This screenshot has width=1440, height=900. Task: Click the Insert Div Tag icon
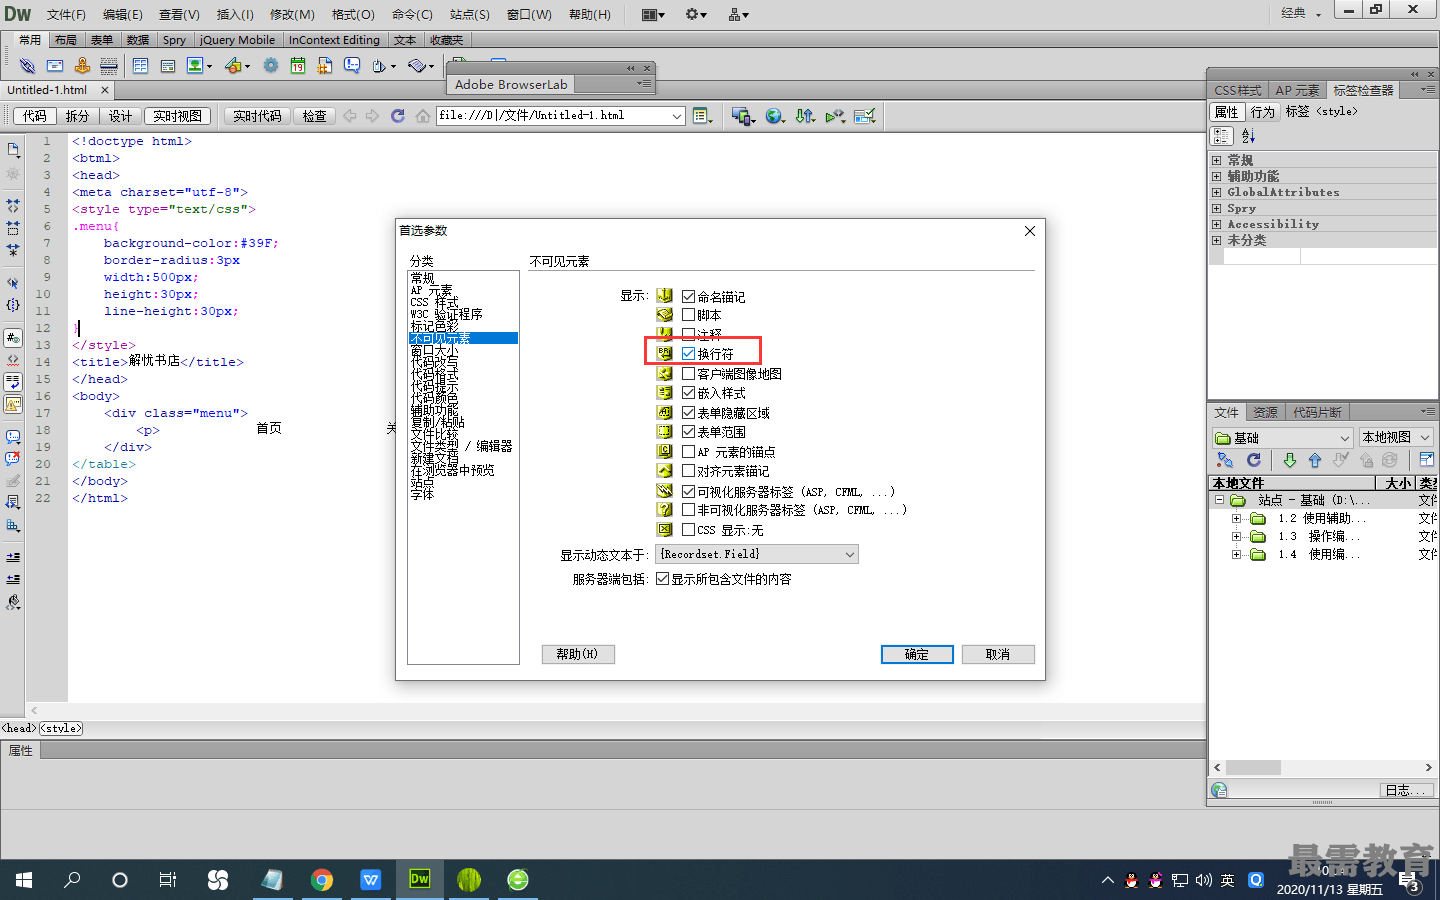[x=168, y=66]
